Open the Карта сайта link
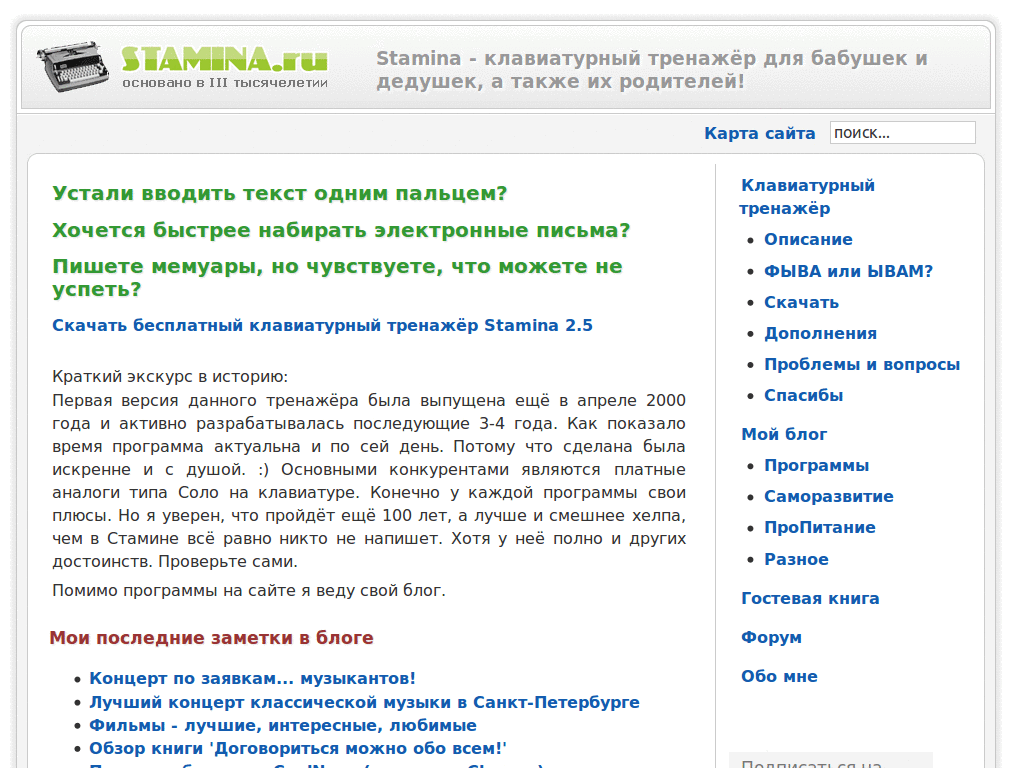Image resolution: width=1024 pixels, height=768 pixels. pyautogui.click(x=760, y=133)
